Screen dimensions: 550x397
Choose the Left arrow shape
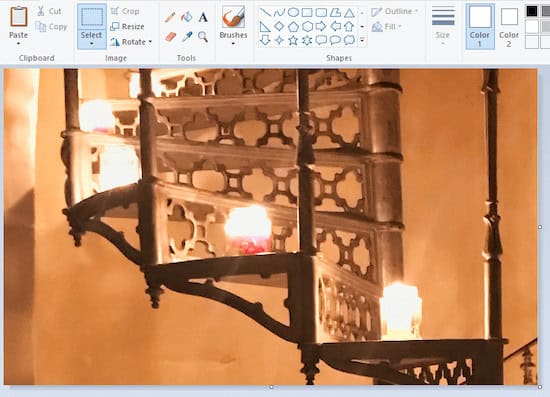pyautogui.click(x=336, y=26)
